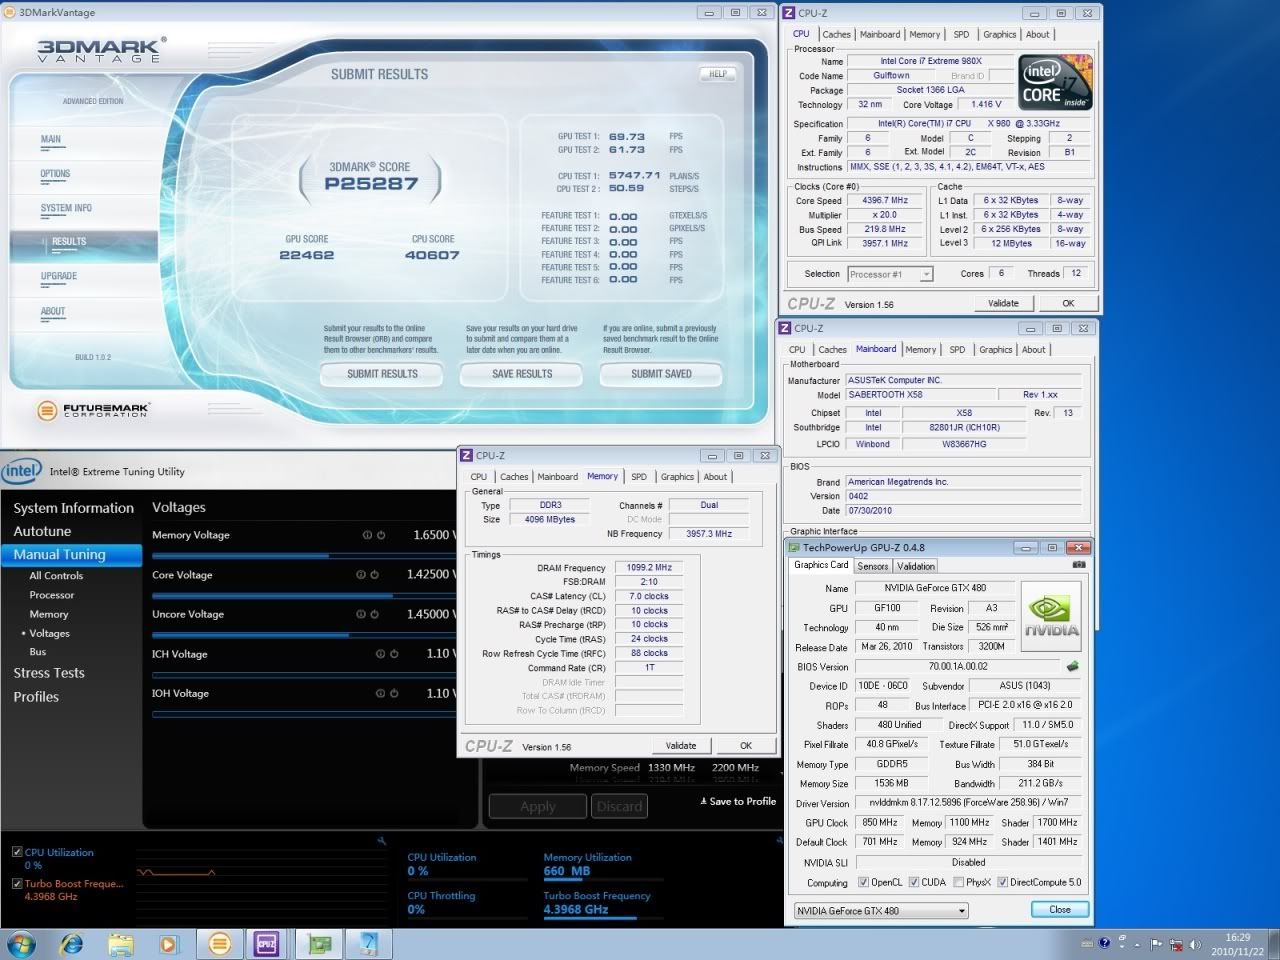Click the Memory Voltage info icon
Viewport: 1280px width, 960px height.
367,535
